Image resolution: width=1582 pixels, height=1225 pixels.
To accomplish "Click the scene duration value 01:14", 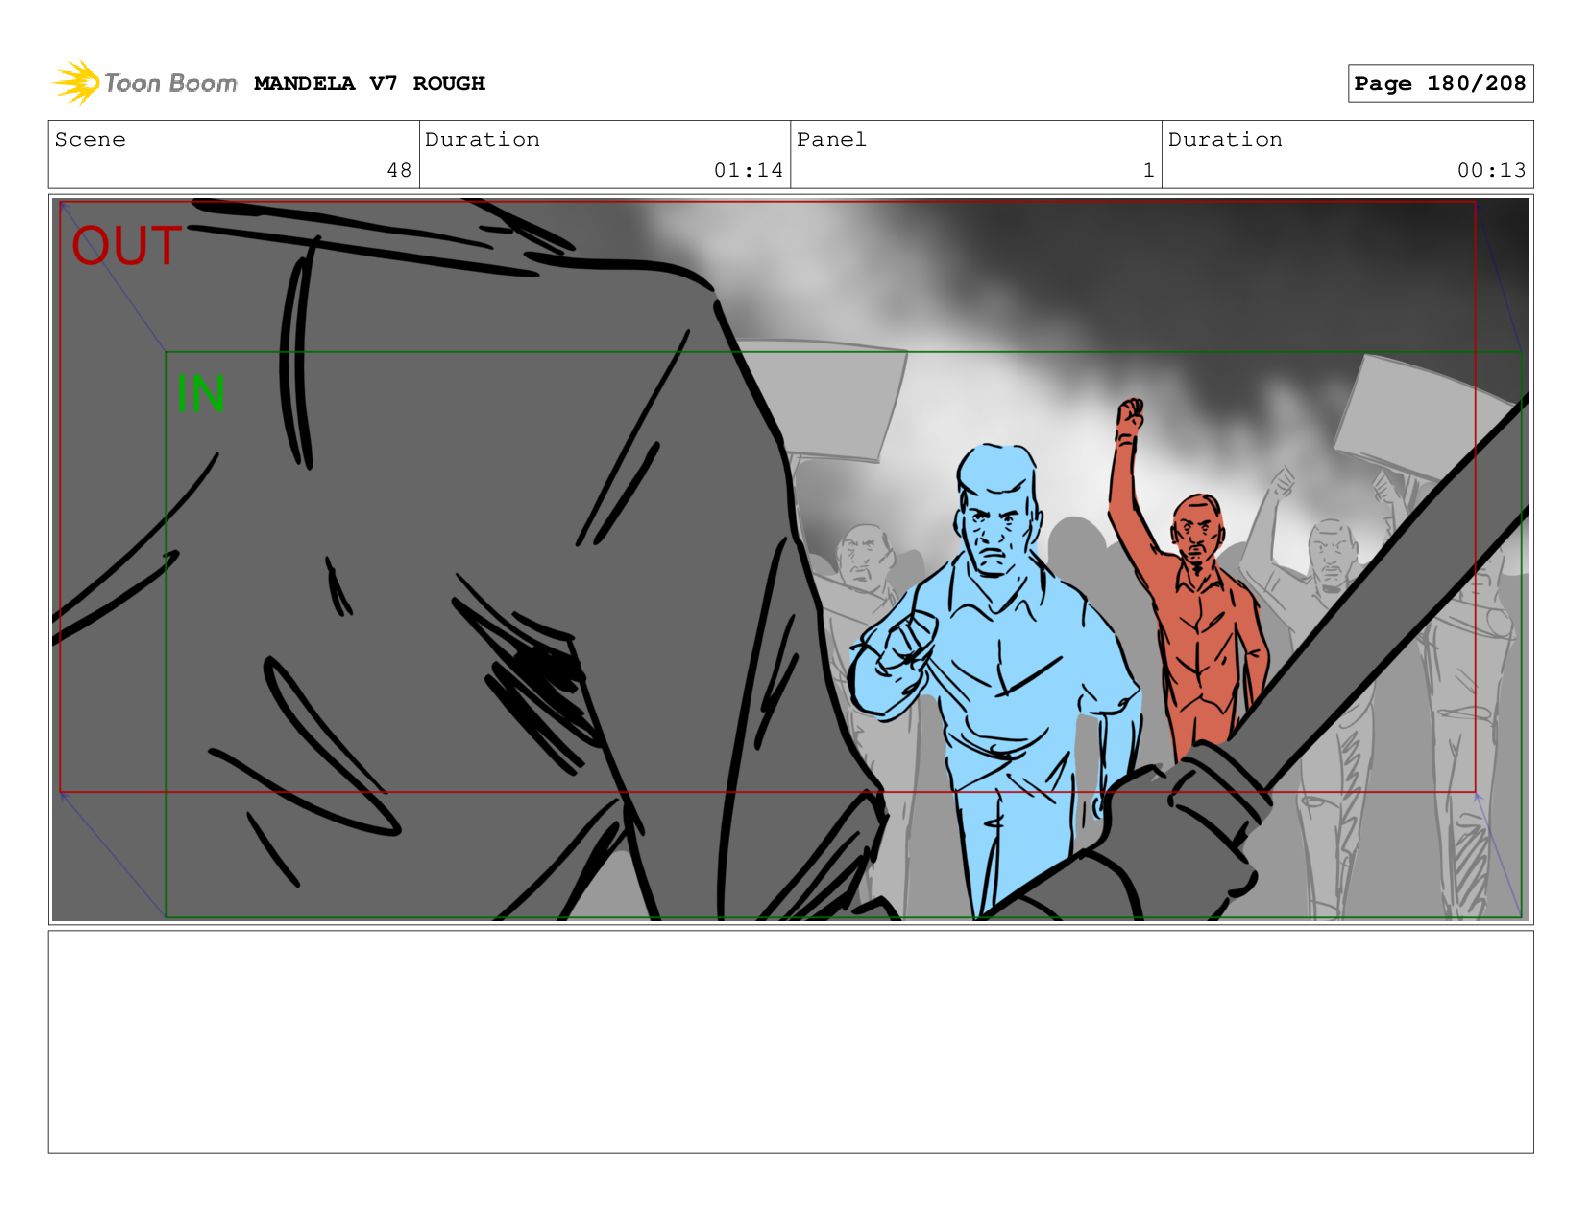I will [x=748, y=170].
